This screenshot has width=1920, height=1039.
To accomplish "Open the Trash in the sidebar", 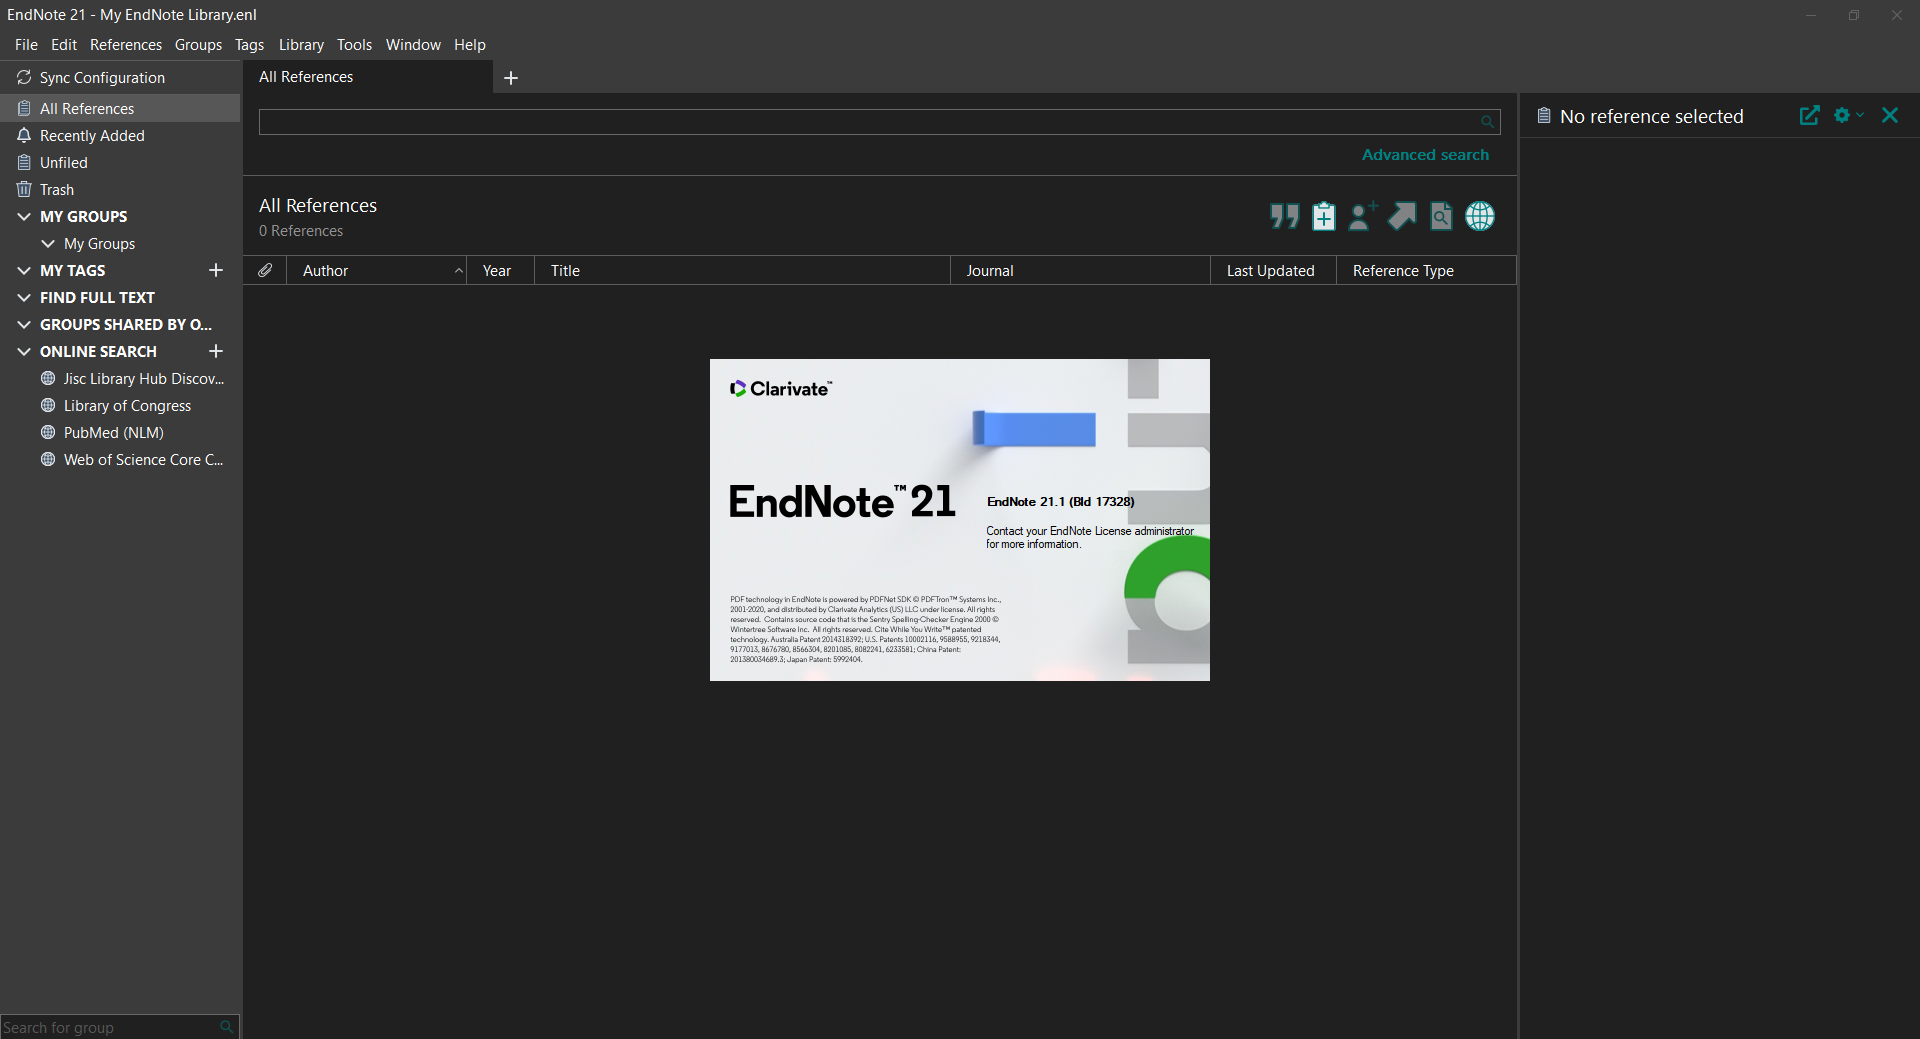I will pos(120,190).
